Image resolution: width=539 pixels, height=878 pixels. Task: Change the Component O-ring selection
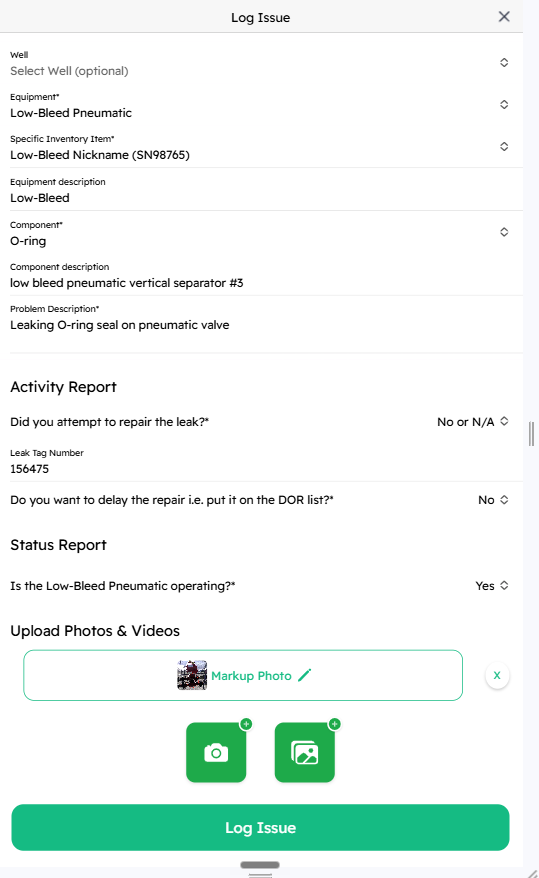pyautogui.click(x=261, y=233)
